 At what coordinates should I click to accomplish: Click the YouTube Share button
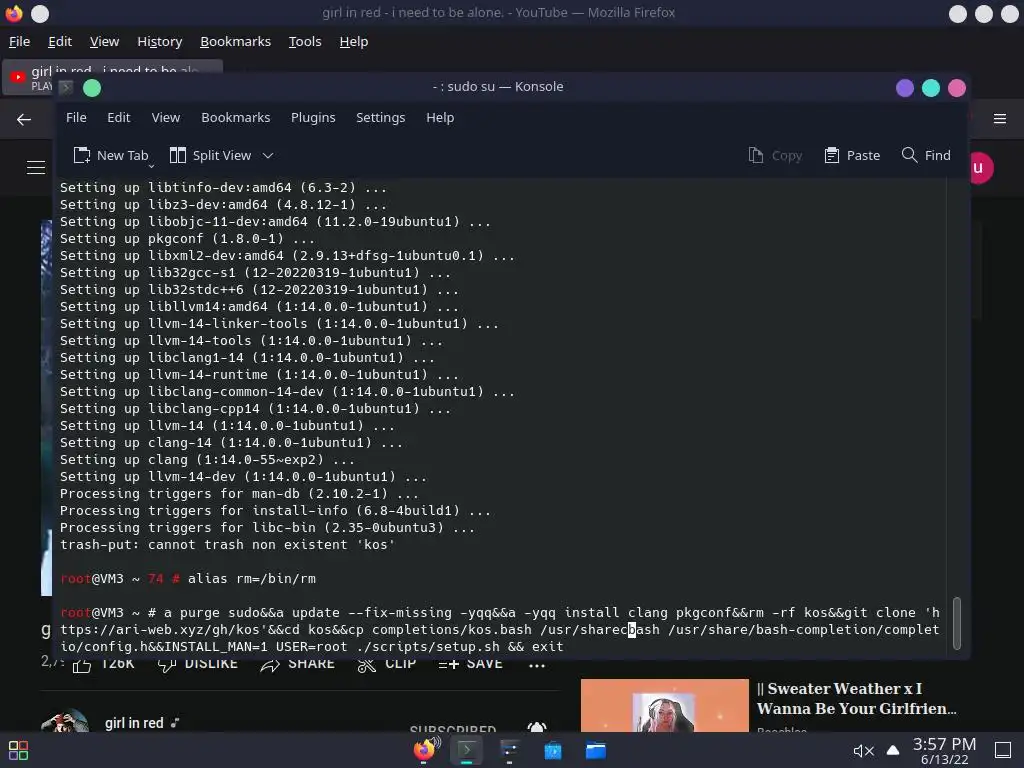297,665
